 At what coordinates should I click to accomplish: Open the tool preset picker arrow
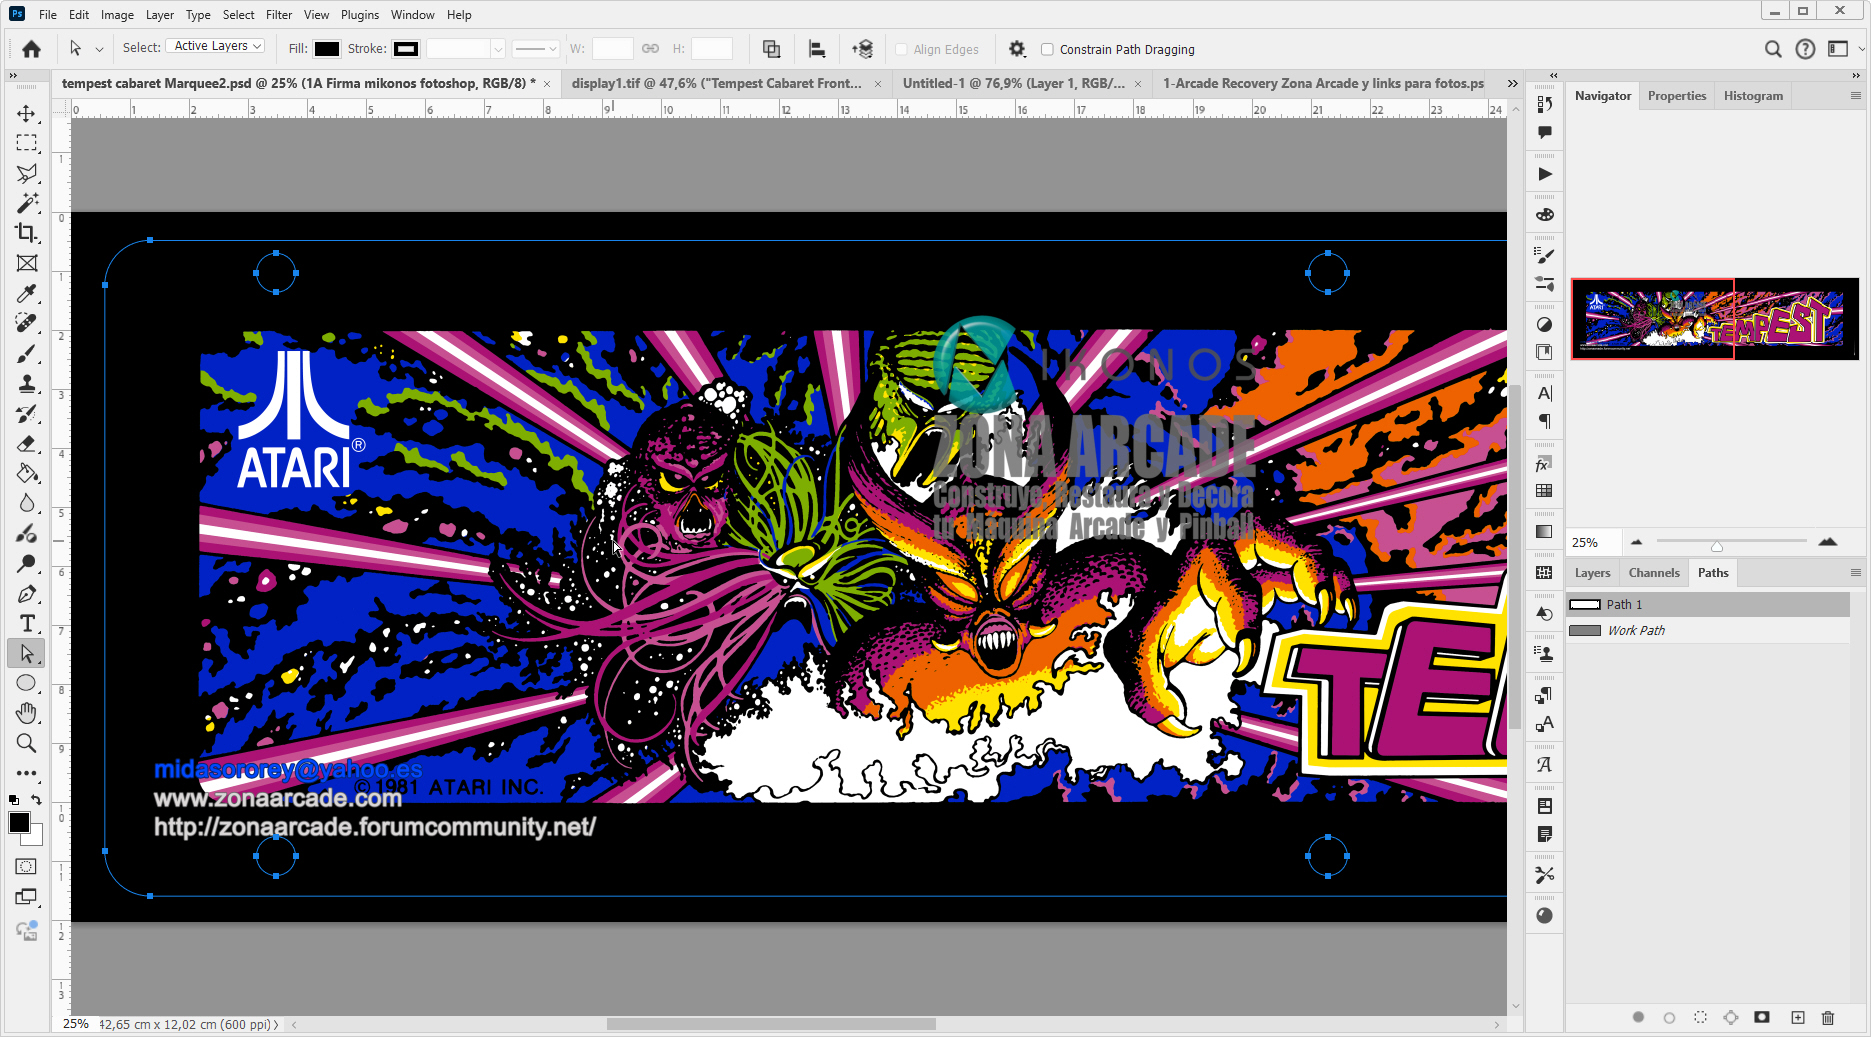click(x=99, y=49)
